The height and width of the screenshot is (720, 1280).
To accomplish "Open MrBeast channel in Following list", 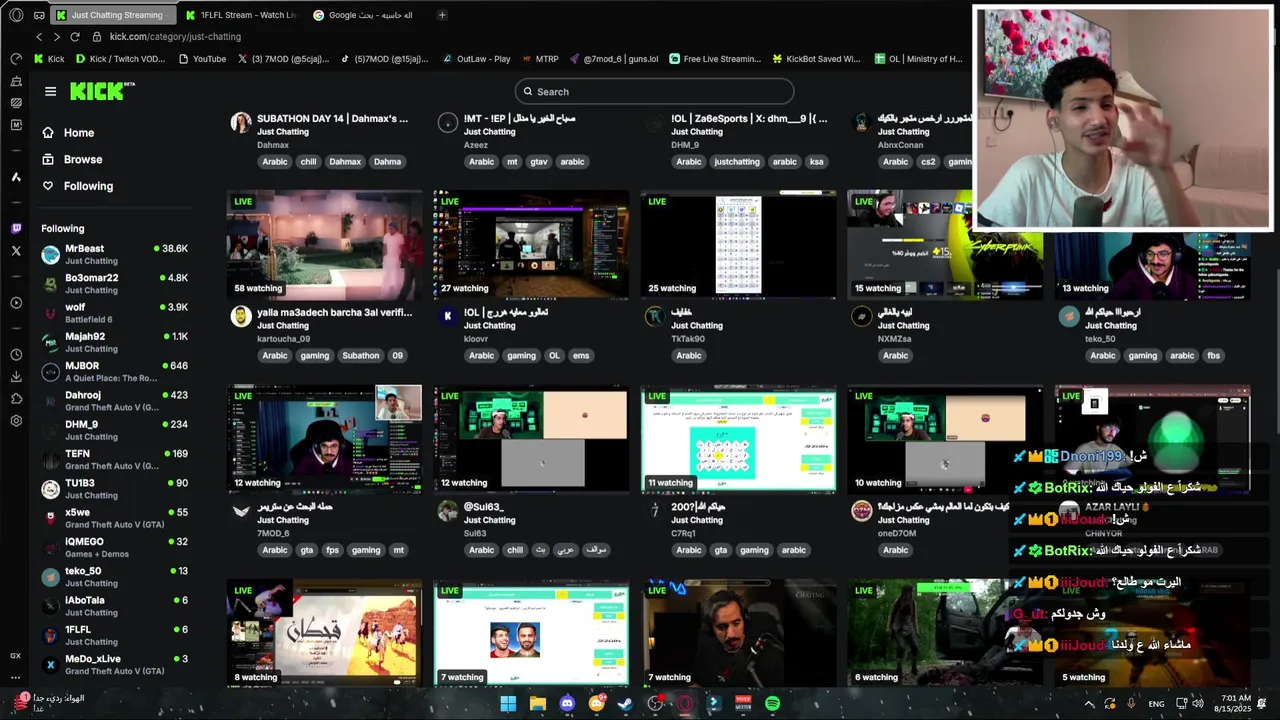I will (114, 255).
